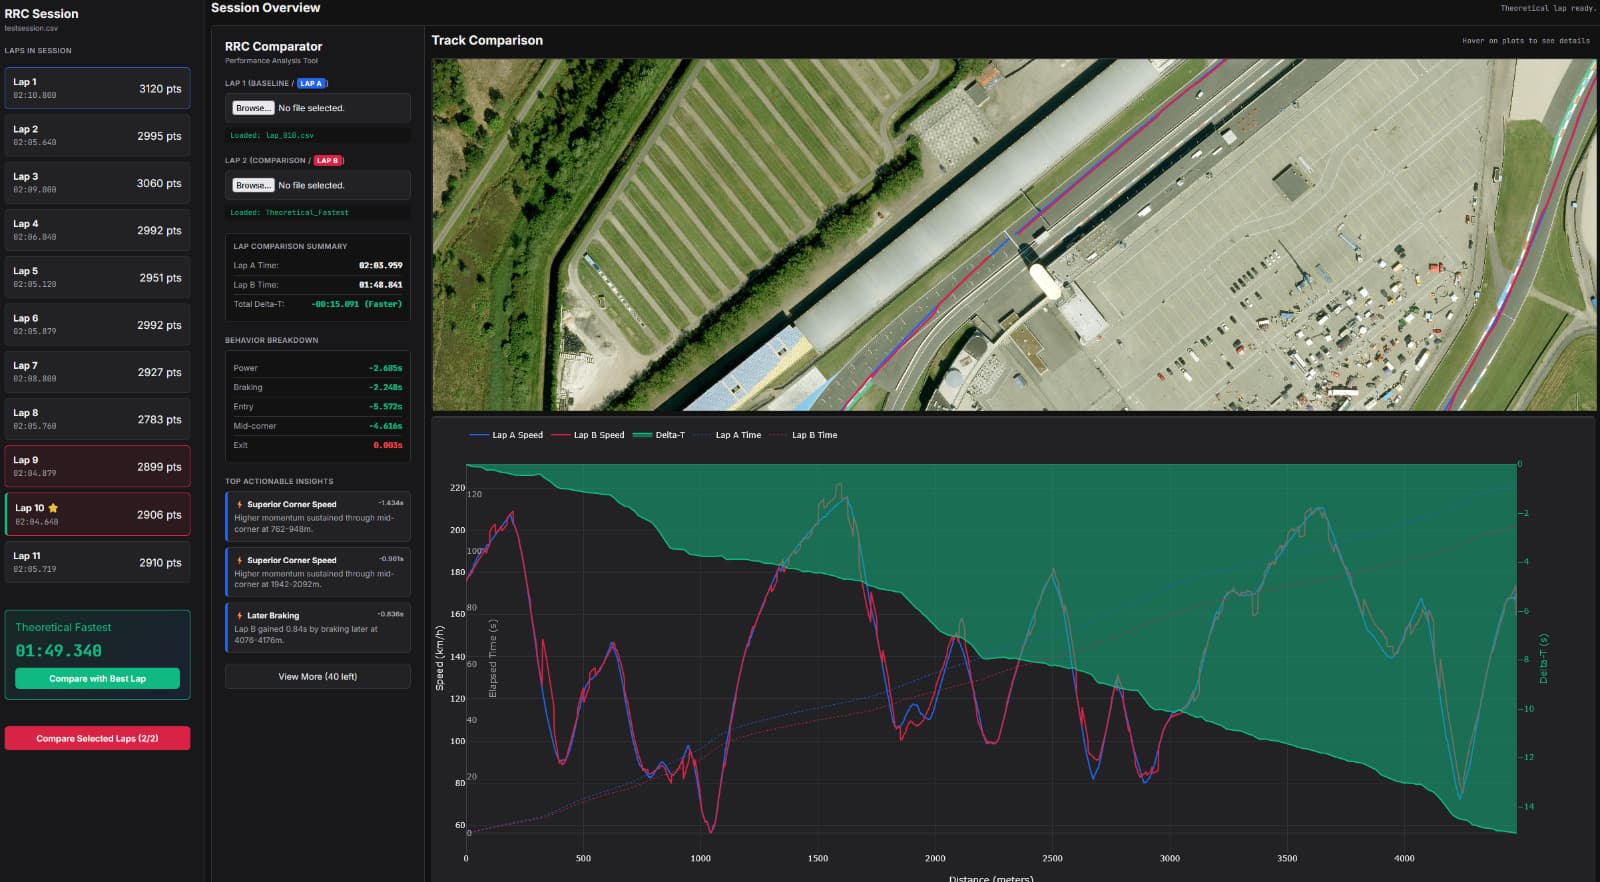Open Lap 2 comparison Browse file picker
1600x882 pixels.
(x=253, y=185)
